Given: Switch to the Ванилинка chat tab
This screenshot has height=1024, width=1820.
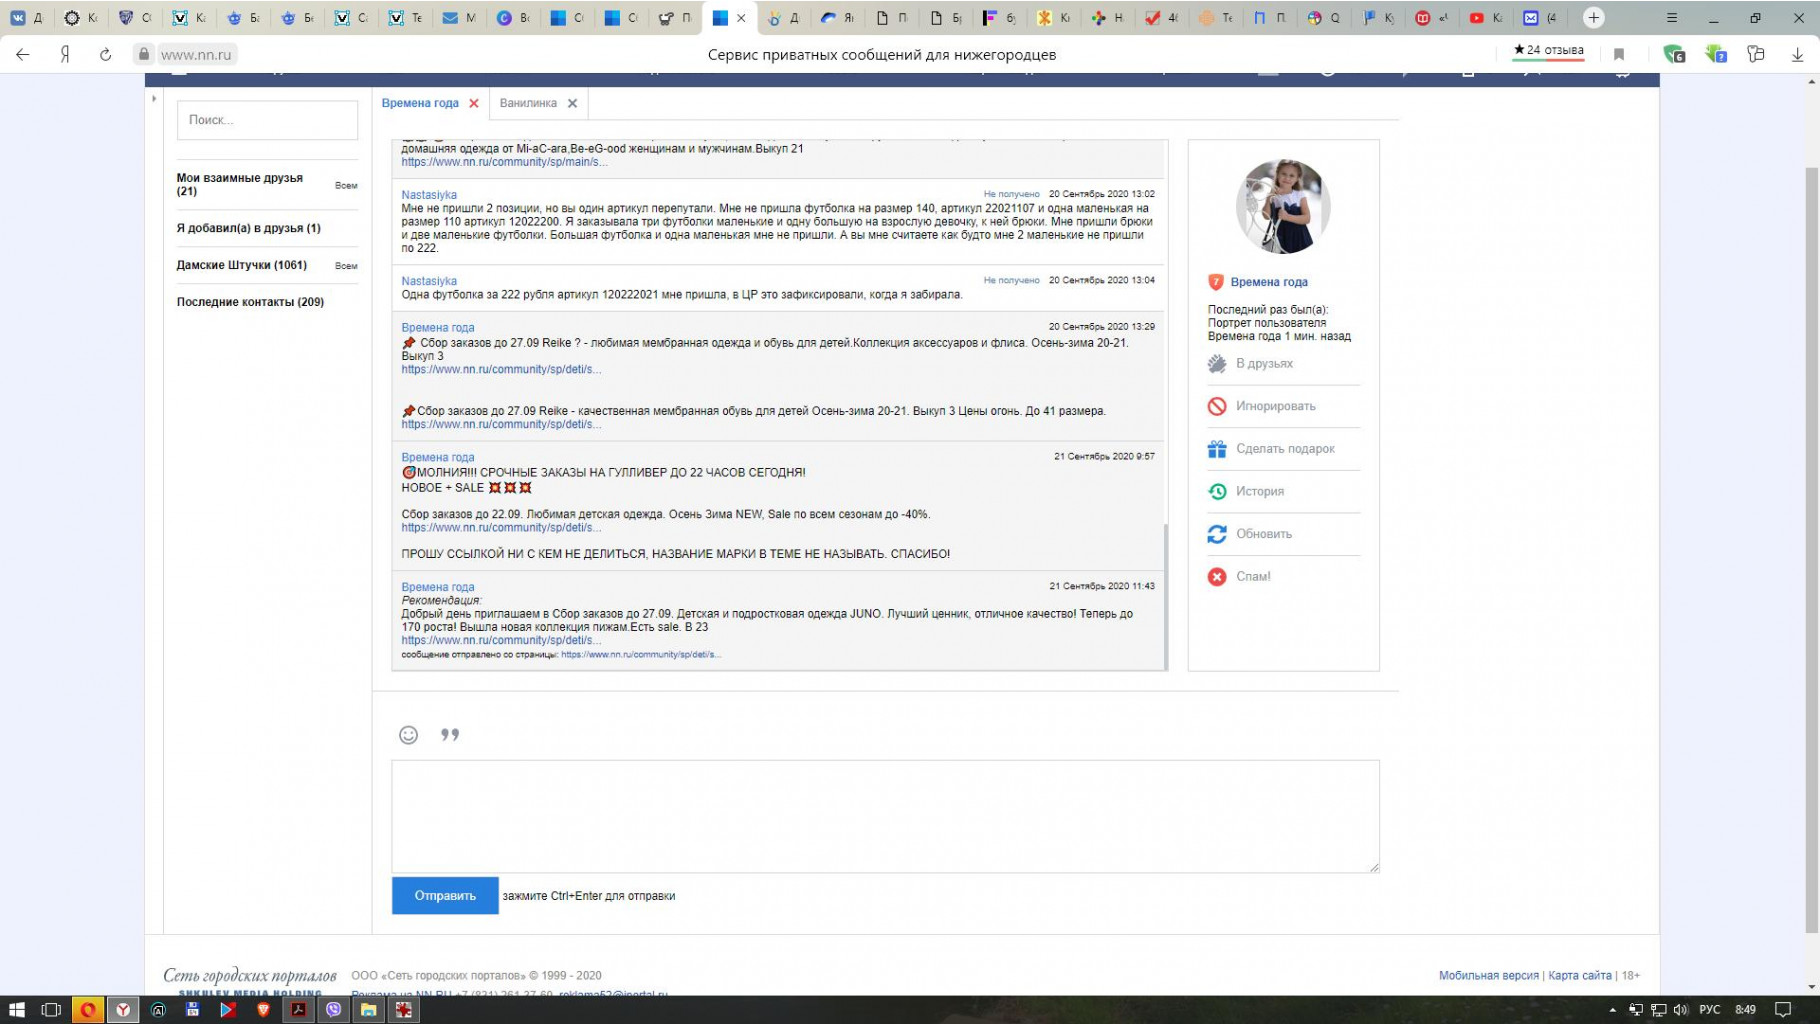Looking at the screenshot, I should tap(528, 103).
